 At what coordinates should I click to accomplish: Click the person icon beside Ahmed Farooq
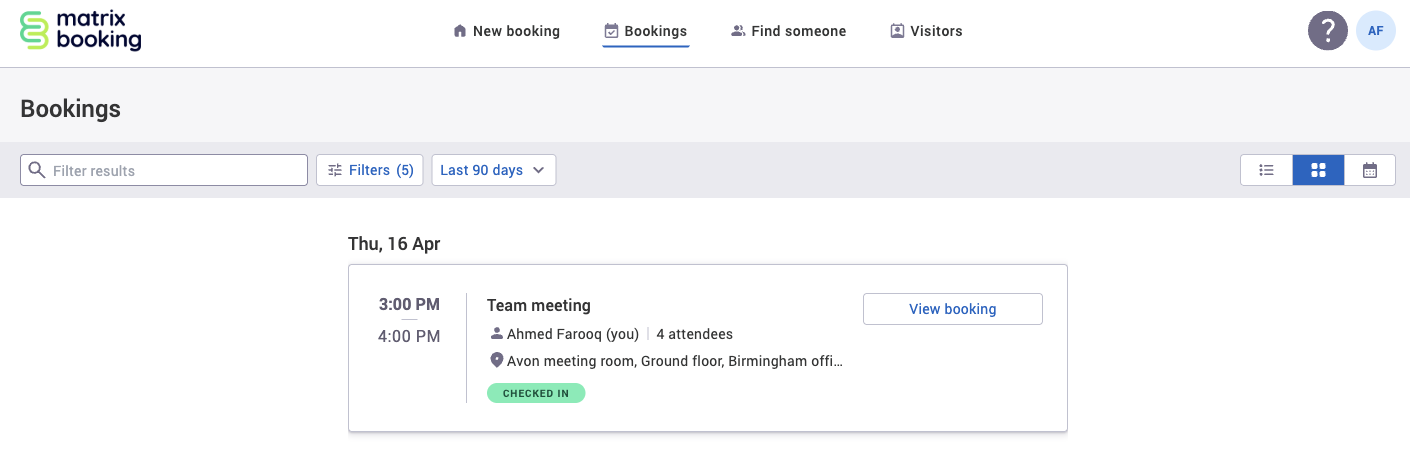pyautogui.click(x=496, y=333)
